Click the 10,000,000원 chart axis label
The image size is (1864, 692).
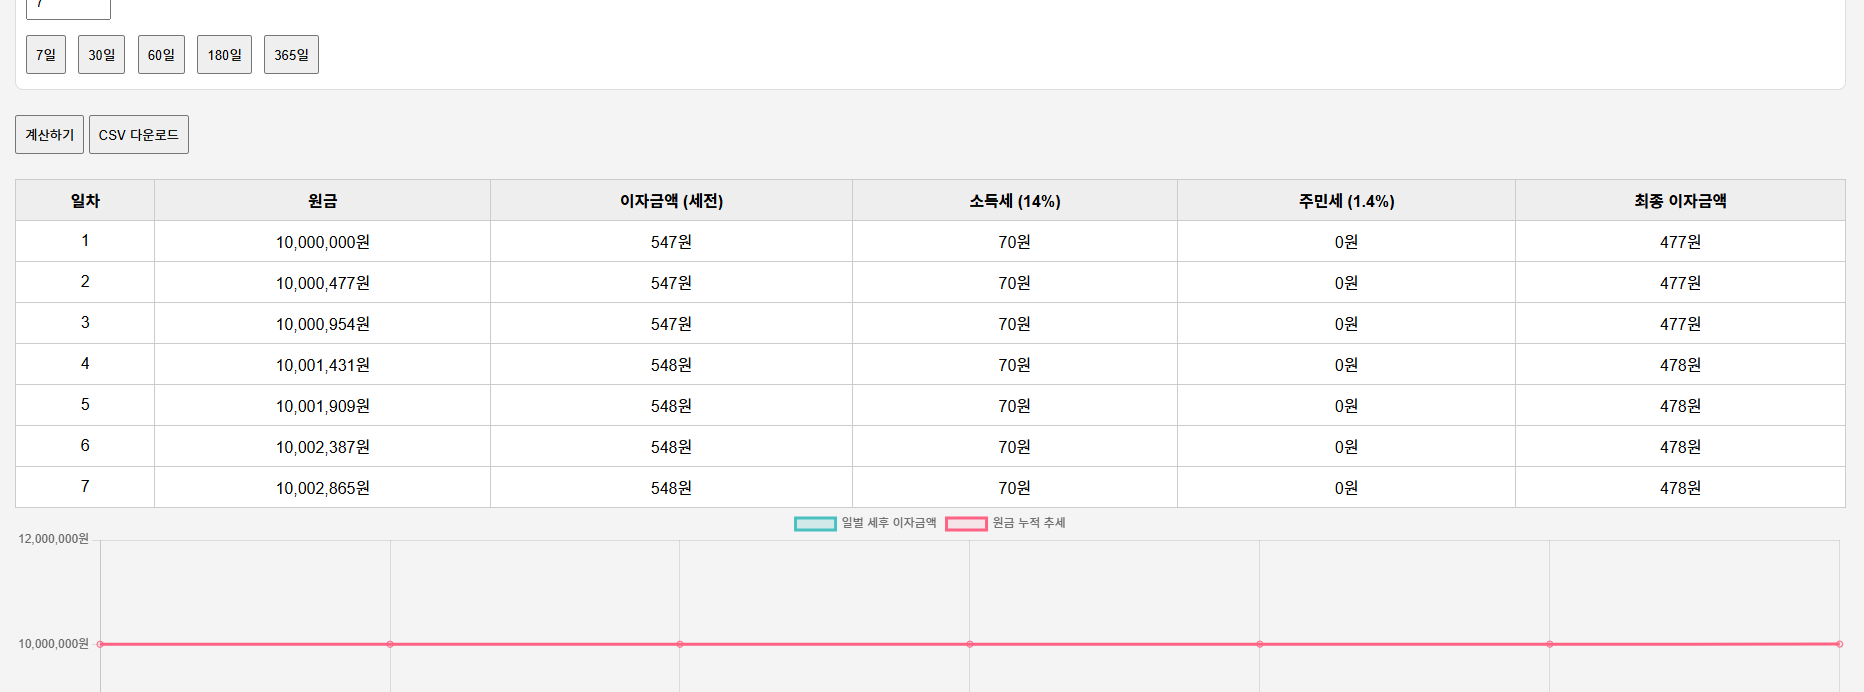pyautogui.click(x=54, y=644)
